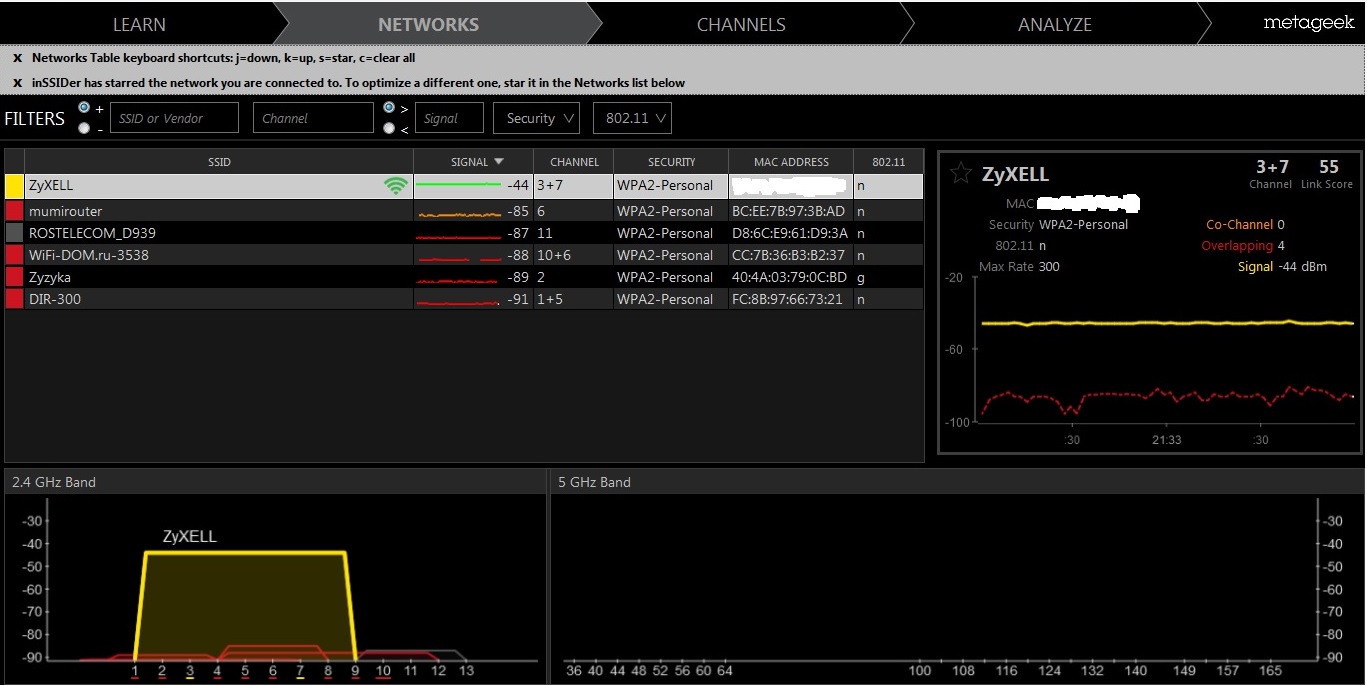Click the Signal -44 dBm label
Viewport: 1367px width, 686px height.
coord(1282,267)
